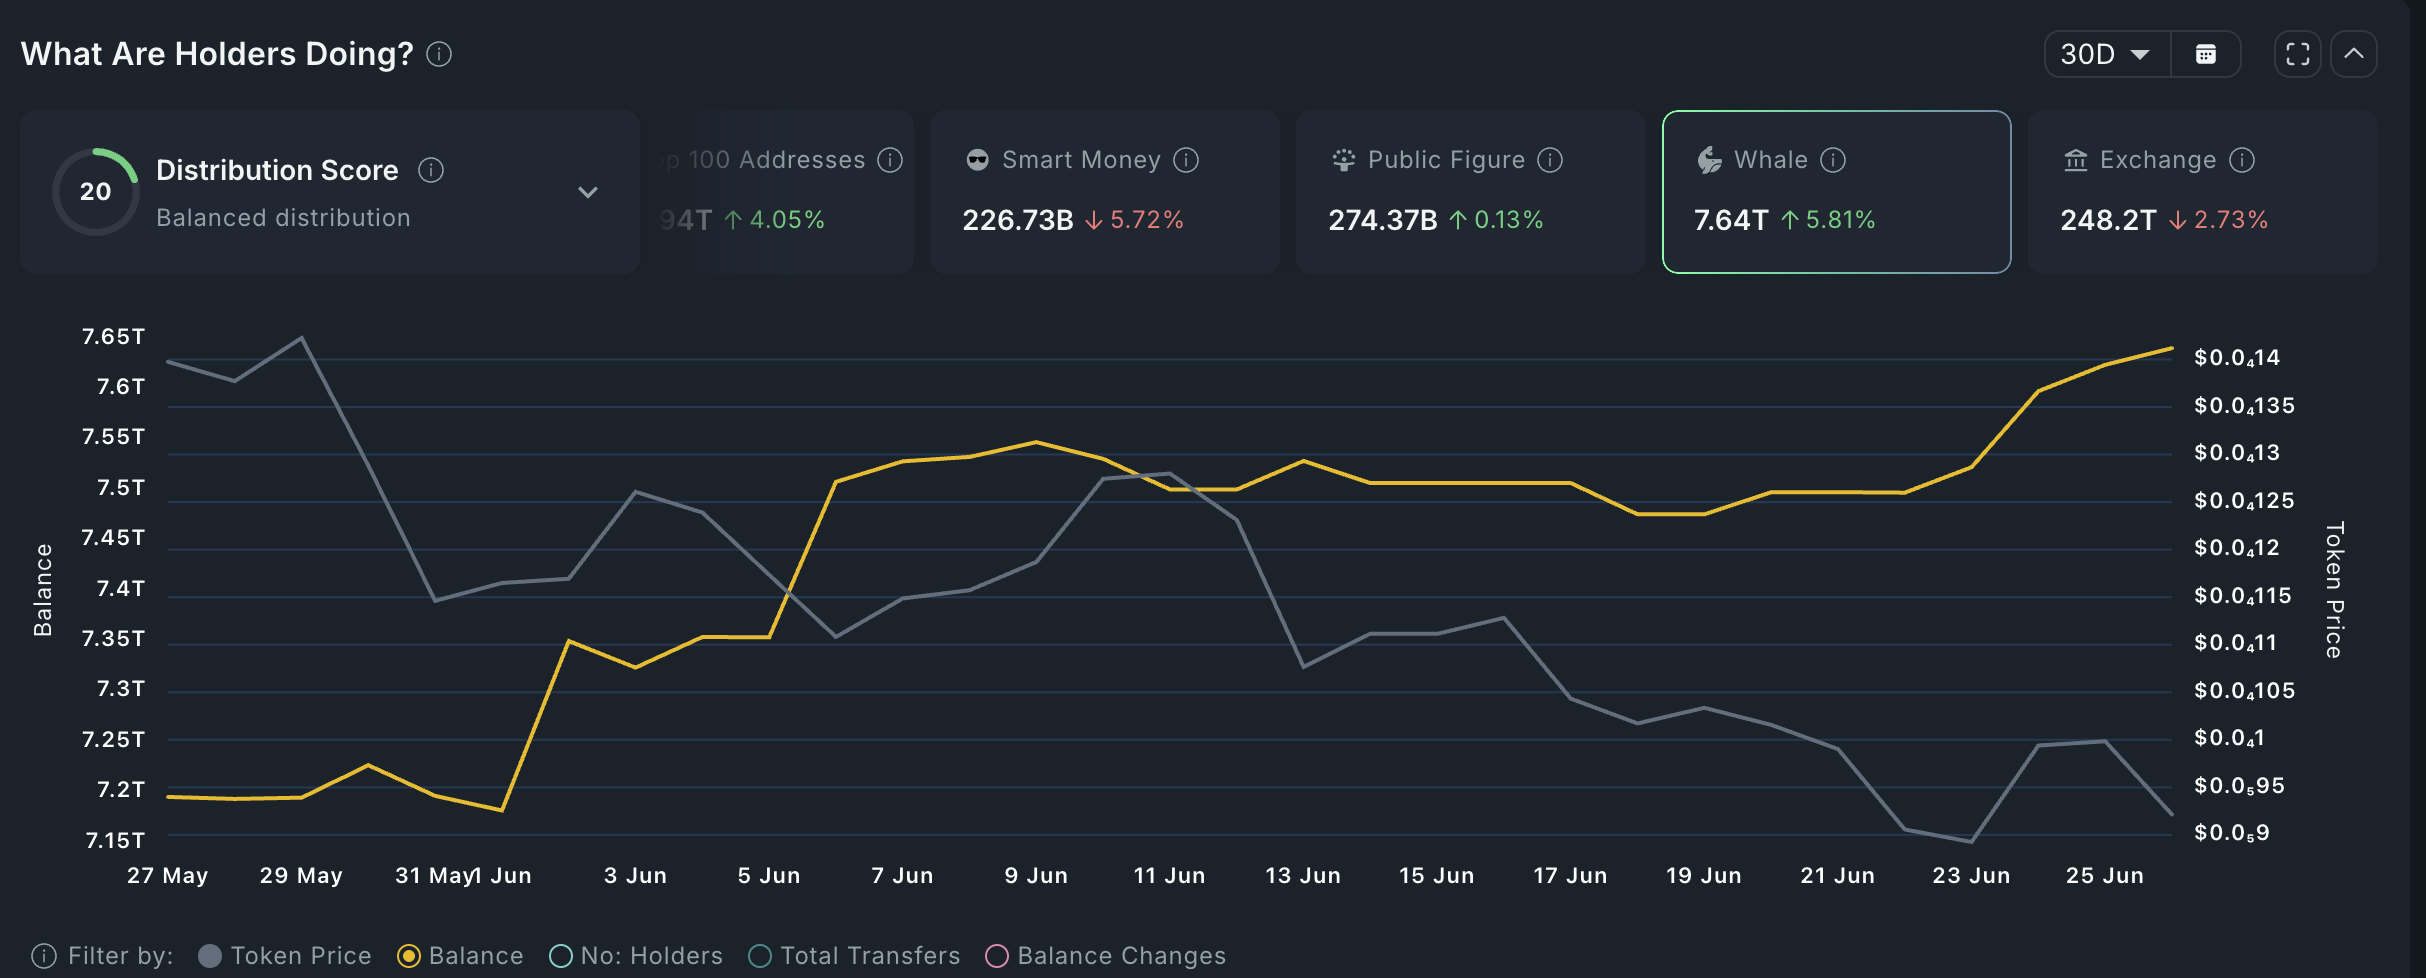Open the Smart Money holder card

(x=1104, y=192)
